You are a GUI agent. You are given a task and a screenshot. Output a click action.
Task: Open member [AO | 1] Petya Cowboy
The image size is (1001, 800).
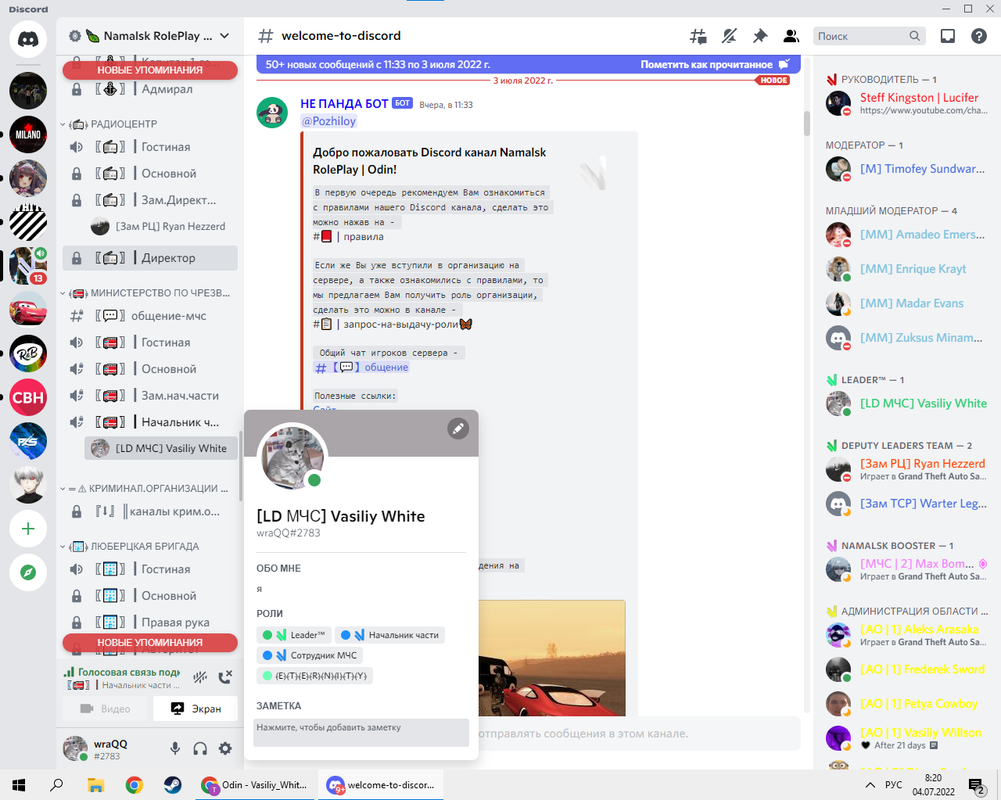pos(907,704)
